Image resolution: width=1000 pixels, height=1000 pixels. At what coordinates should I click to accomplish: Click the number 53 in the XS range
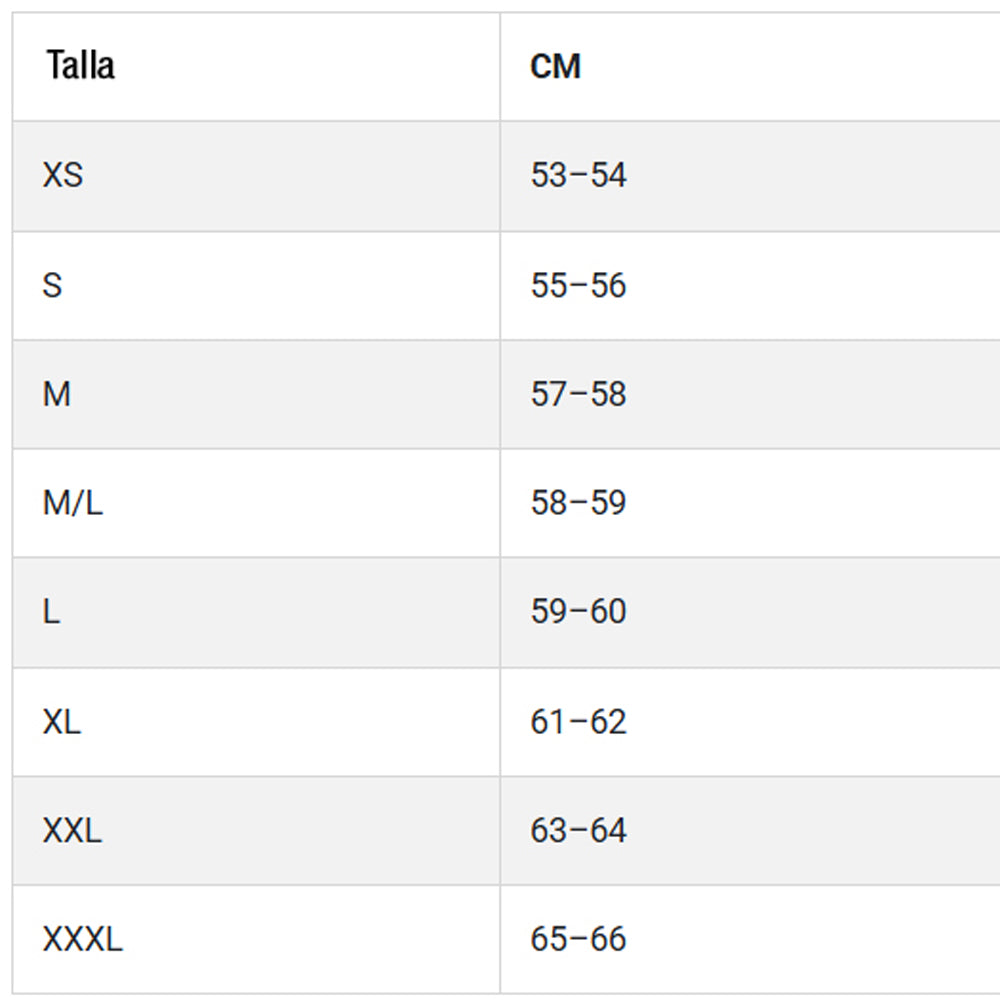click(549, 176)
